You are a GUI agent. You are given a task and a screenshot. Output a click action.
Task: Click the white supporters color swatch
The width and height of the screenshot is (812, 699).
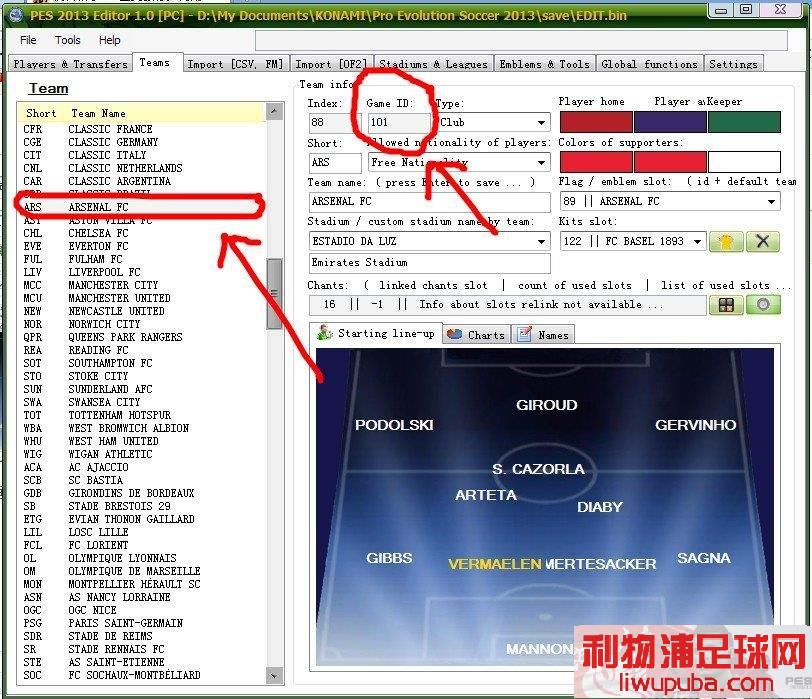click(x=744, y=162)
